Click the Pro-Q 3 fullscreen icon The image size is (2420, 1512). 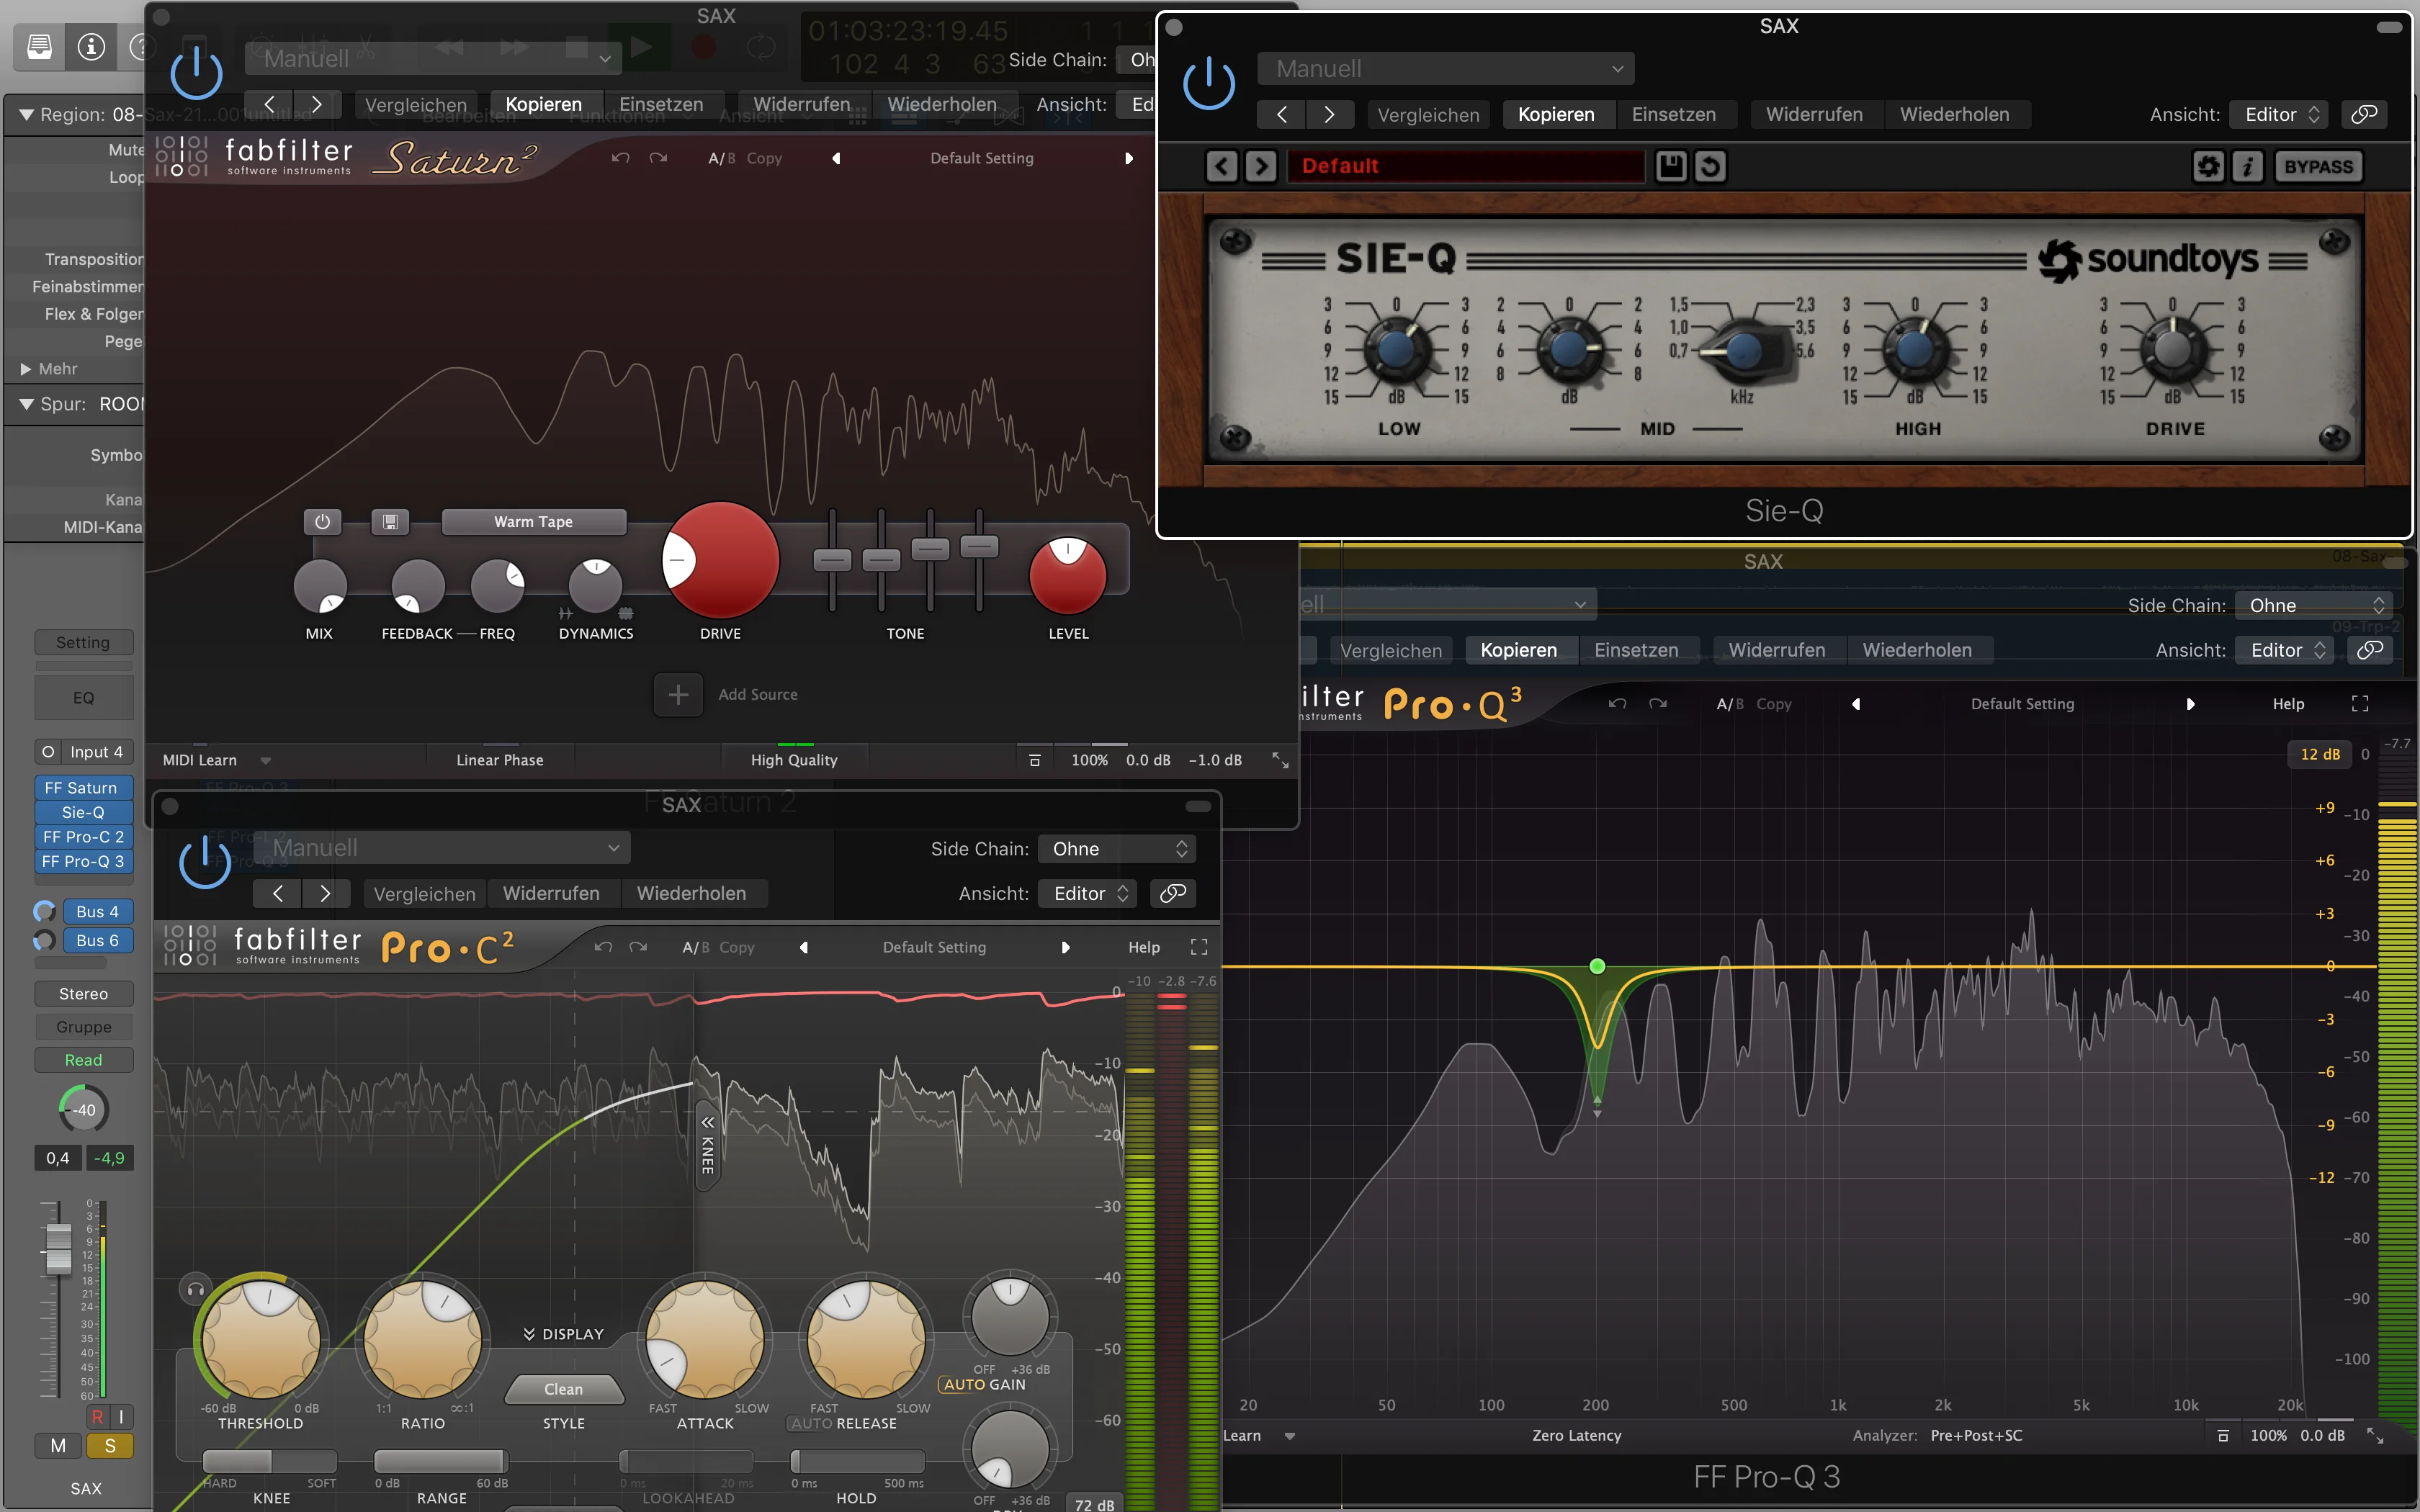click(2360, 704)
